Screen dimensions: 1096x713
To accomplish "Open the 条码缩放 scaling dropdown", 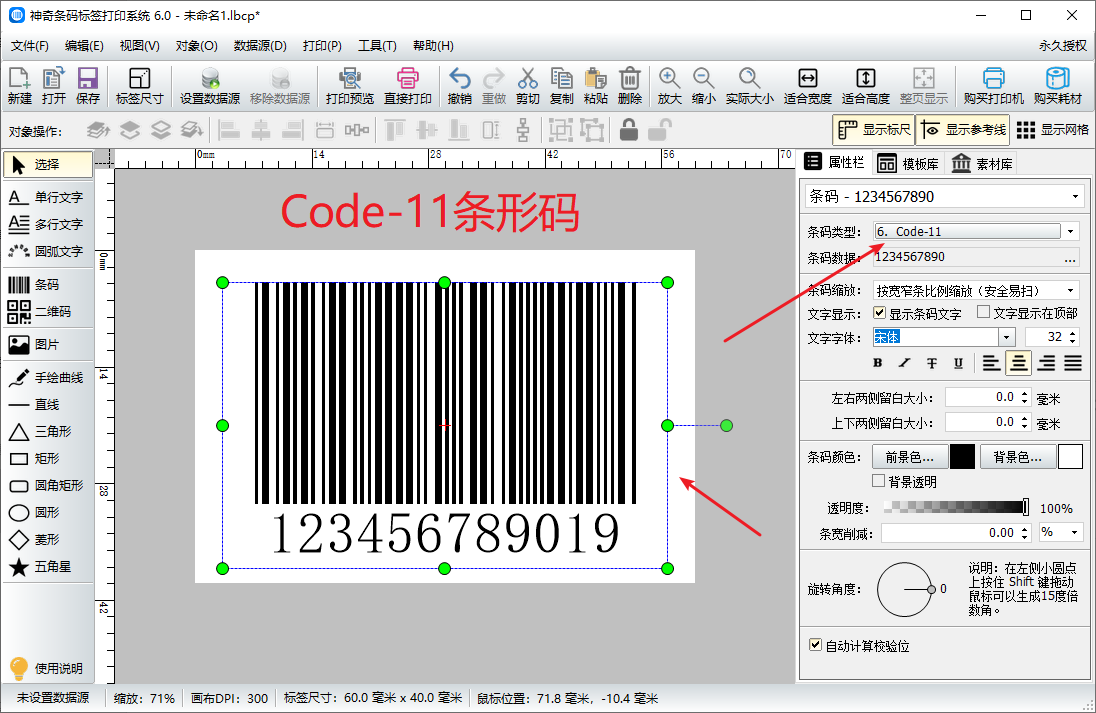I will pyautogui.click(x=1070, y=290).
